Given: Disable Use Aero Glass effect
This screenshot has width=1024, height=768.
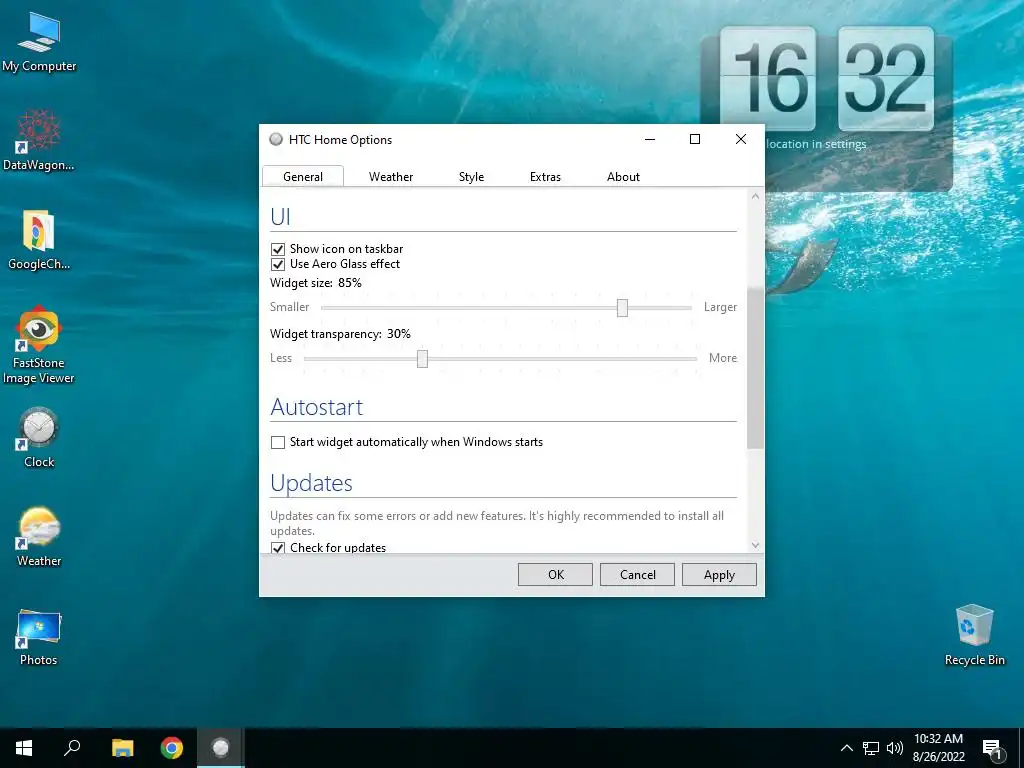Looking at the screenshot, I should 278,264.
